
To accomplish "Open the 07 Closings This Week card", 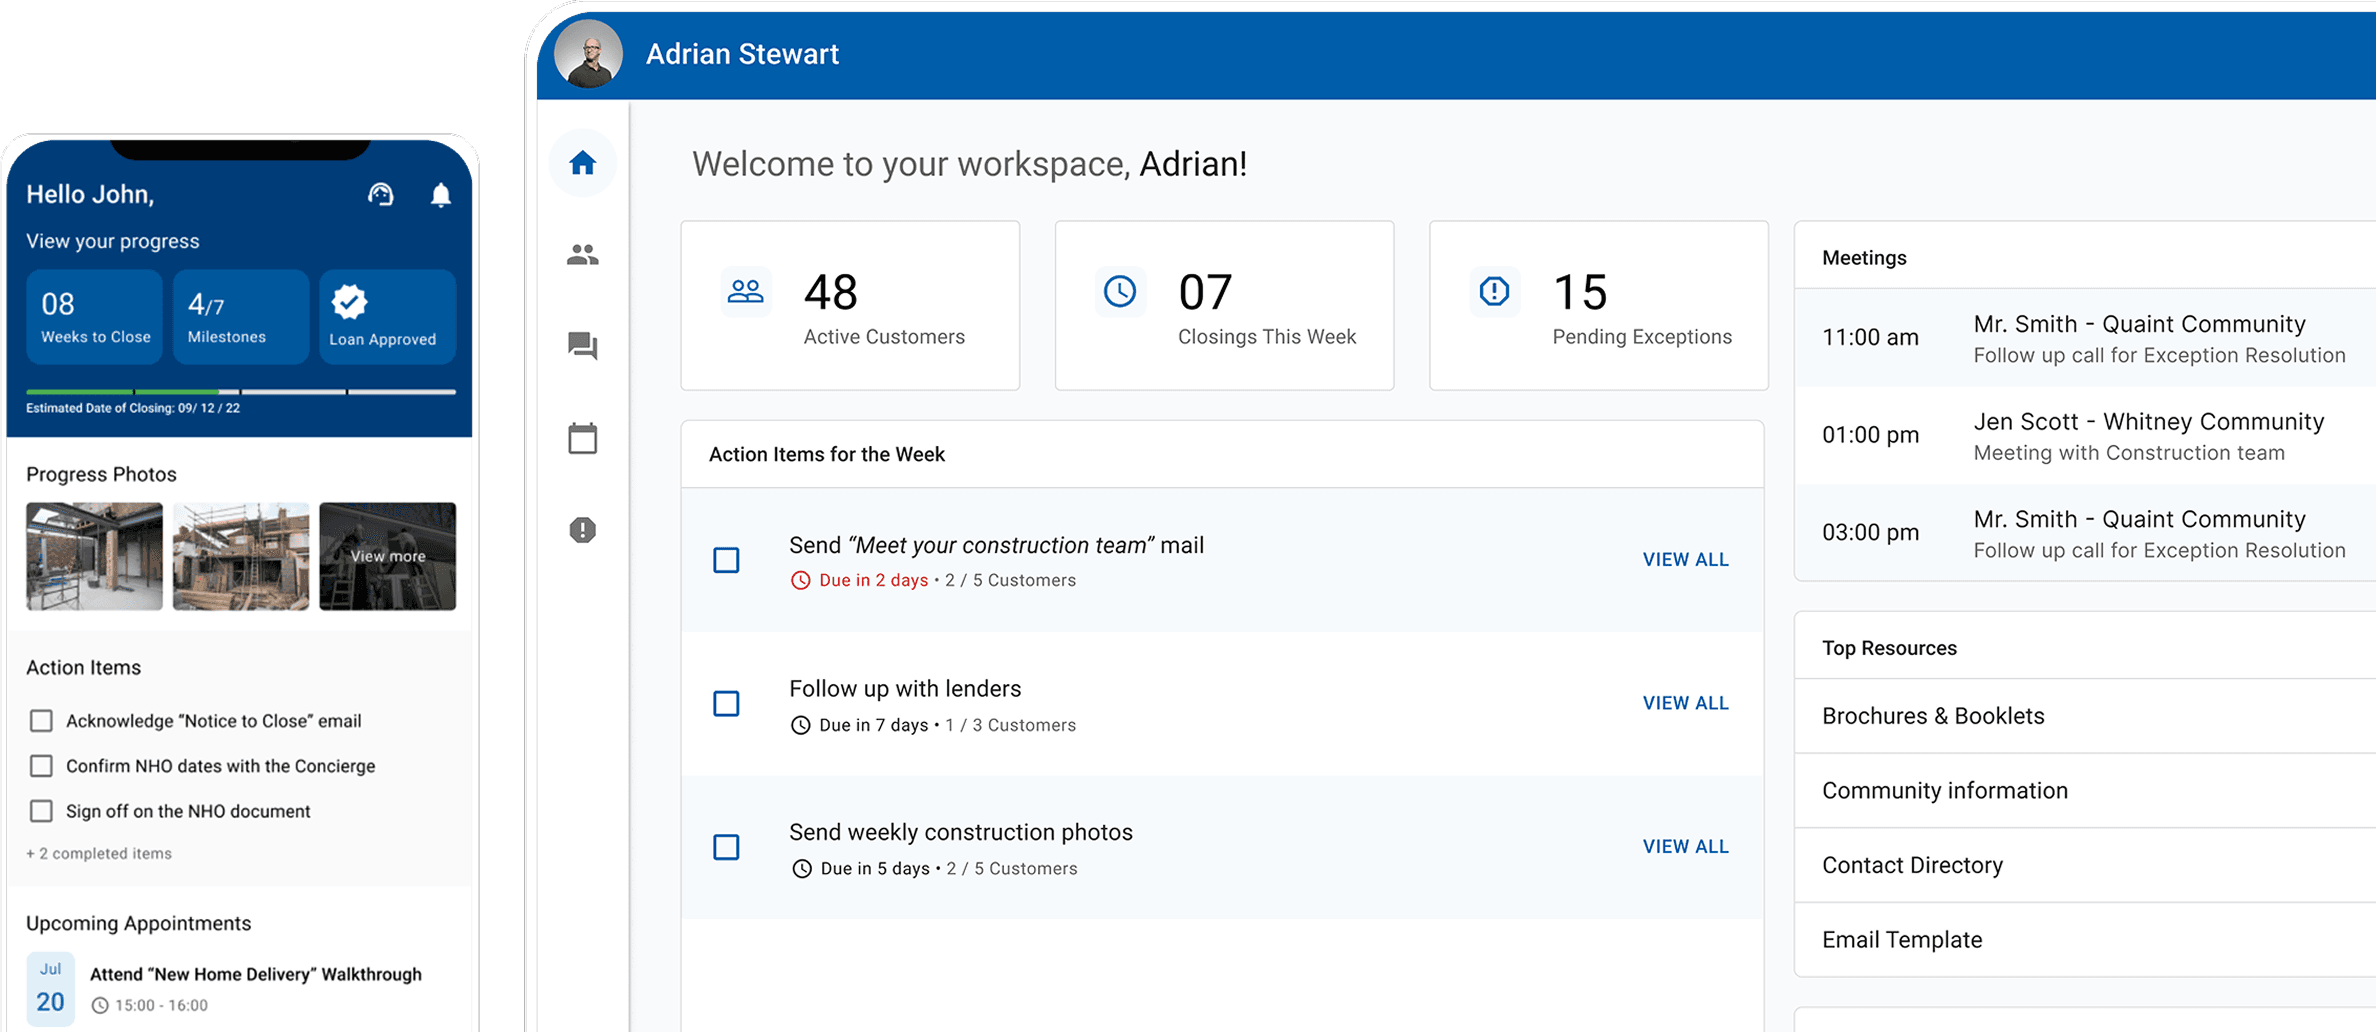I will click(1224, 305).
